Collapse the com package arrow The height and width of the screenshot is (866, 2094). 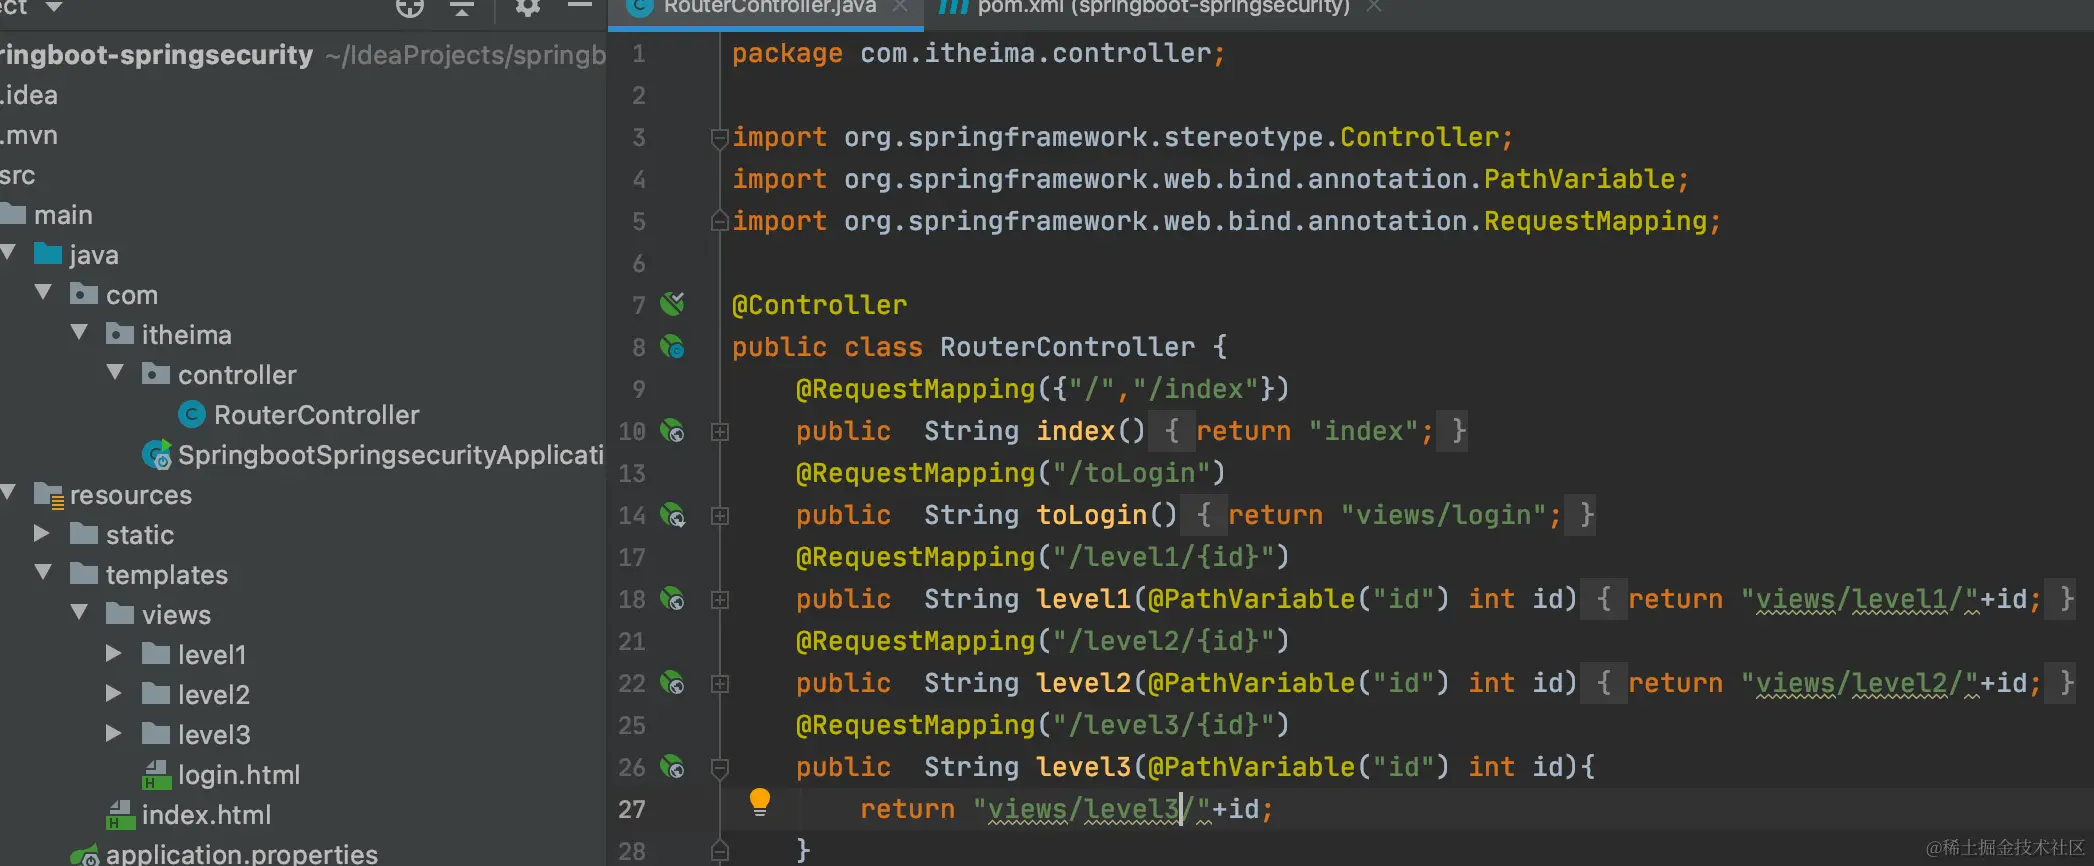pos(43,293)
